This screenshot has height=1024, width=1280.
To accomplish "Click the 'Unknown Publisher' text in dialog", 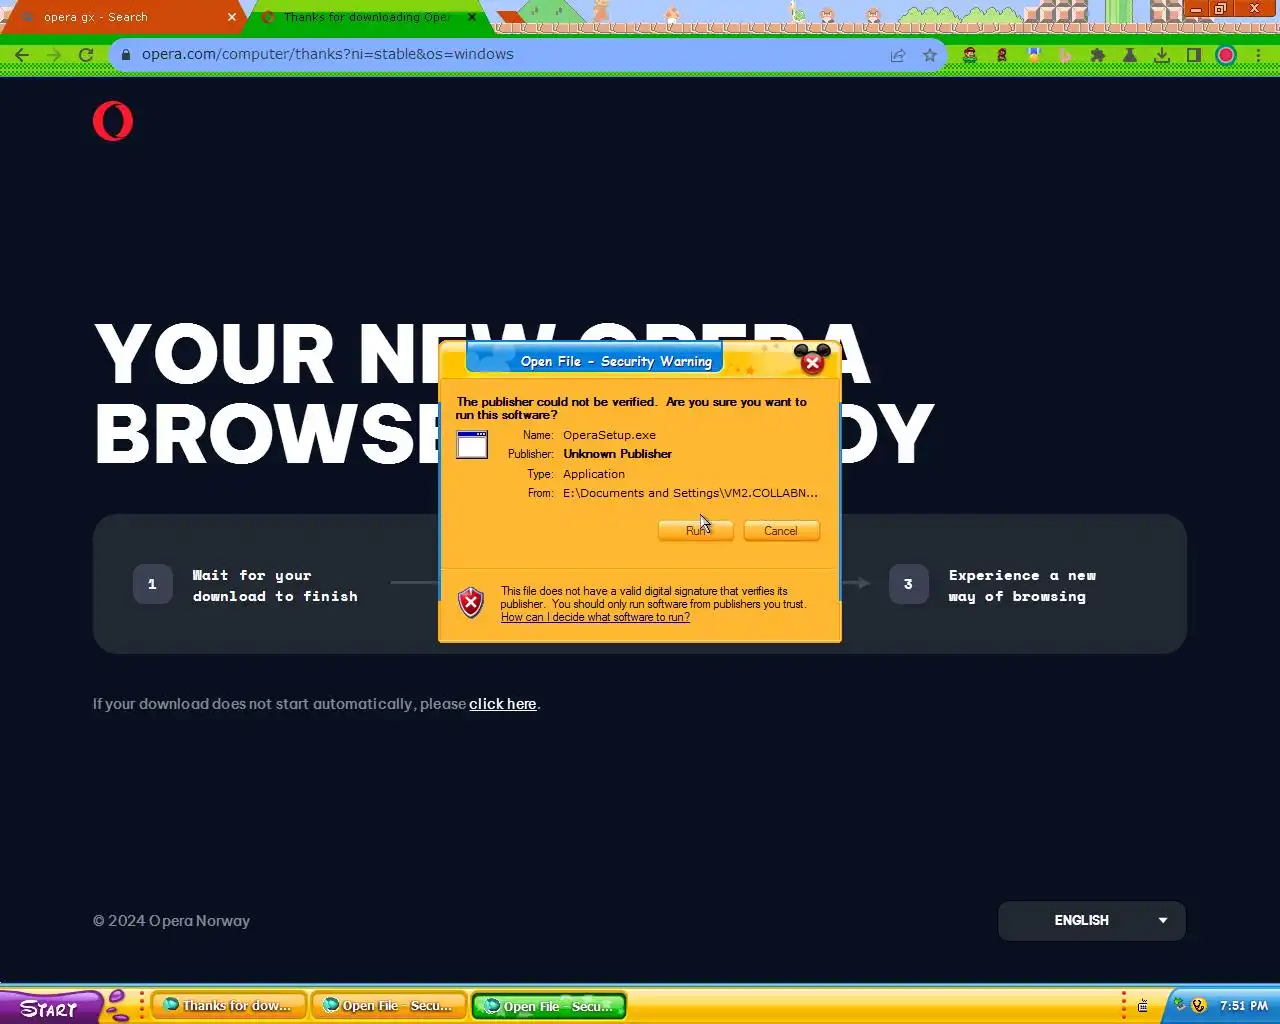I will [617, 454].
